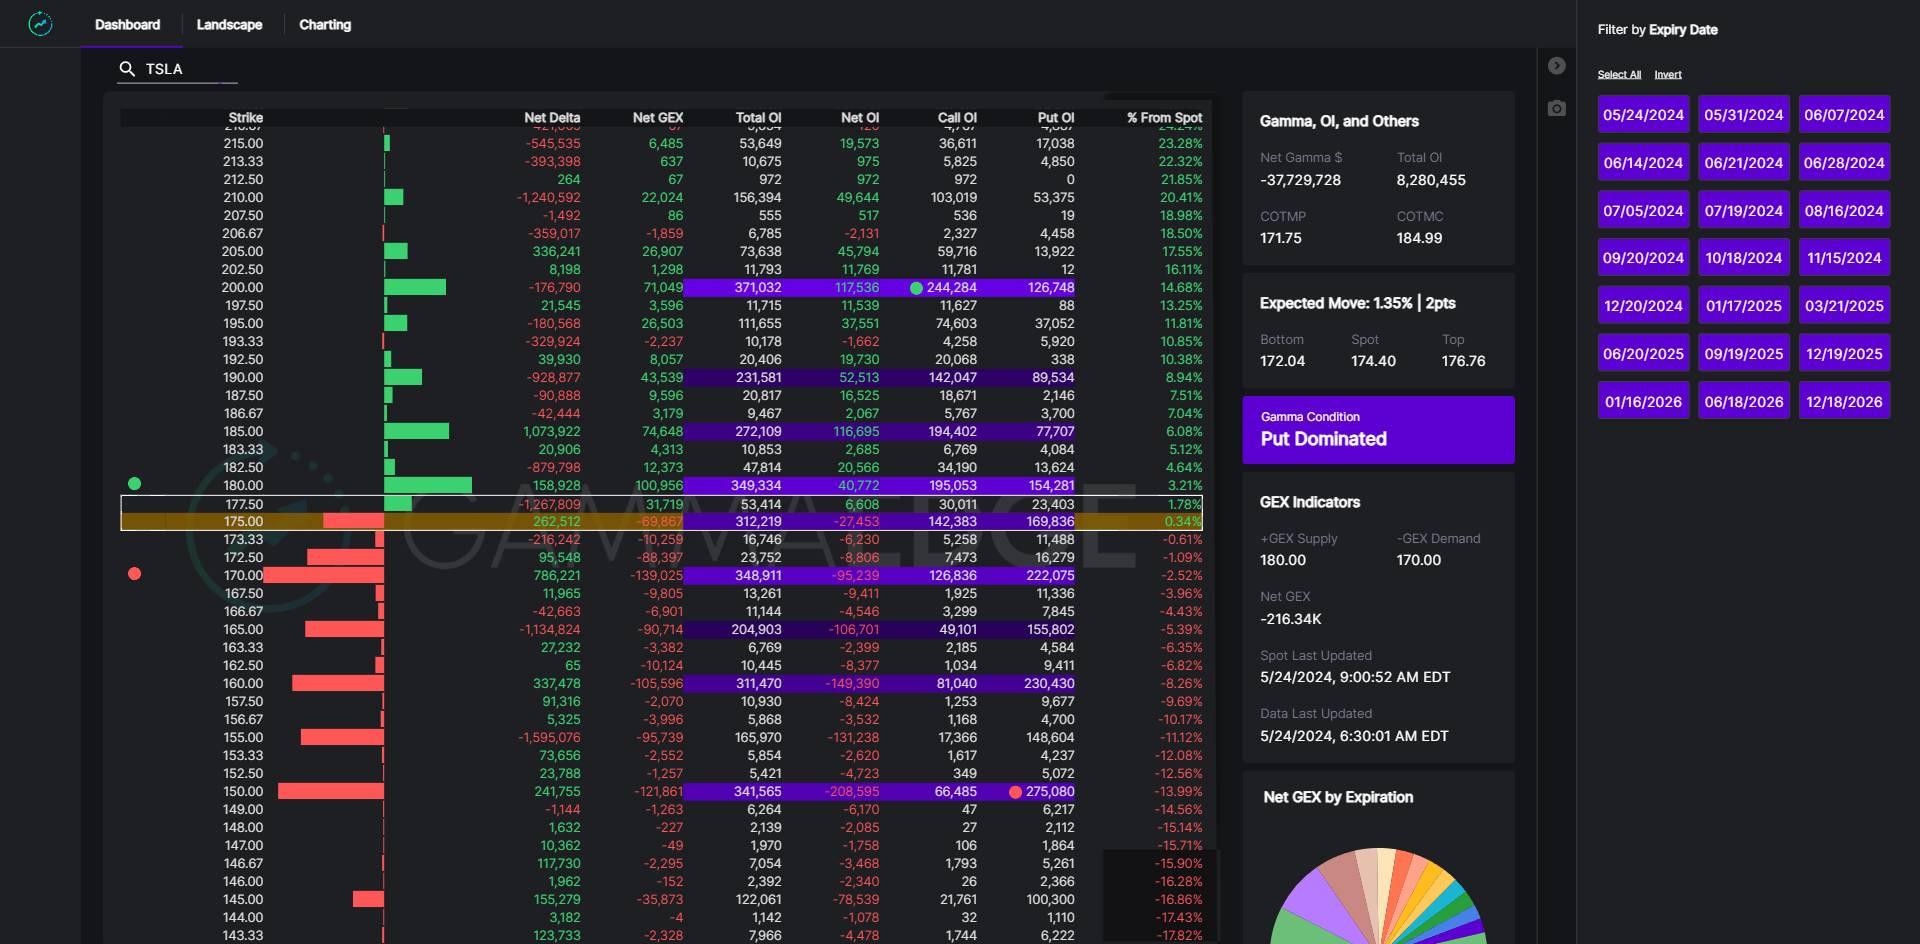Click the red dot beside strike 170.00
Image resolution: width=1920 pixels, height=944 pixels.
click(135, 574)
